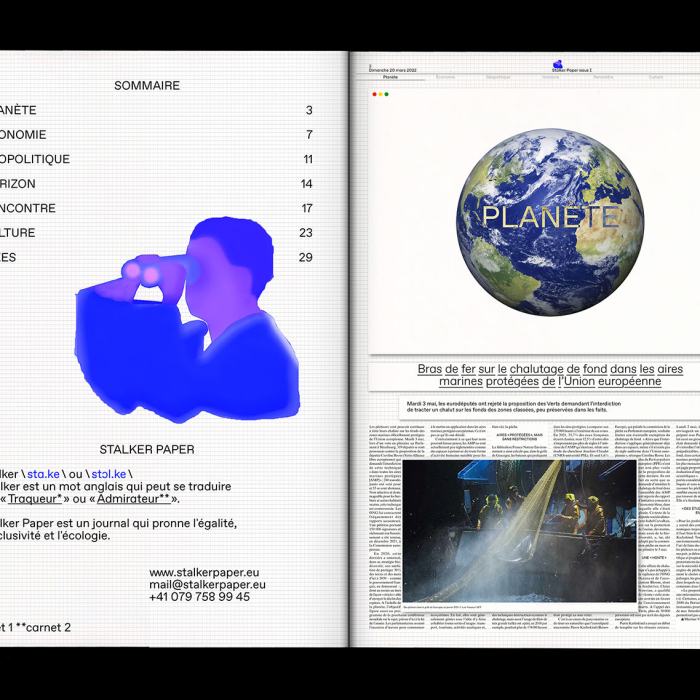Switch to the Économie tab
Viewport: 700px width, 700px height.
click(x=446, y=77)
